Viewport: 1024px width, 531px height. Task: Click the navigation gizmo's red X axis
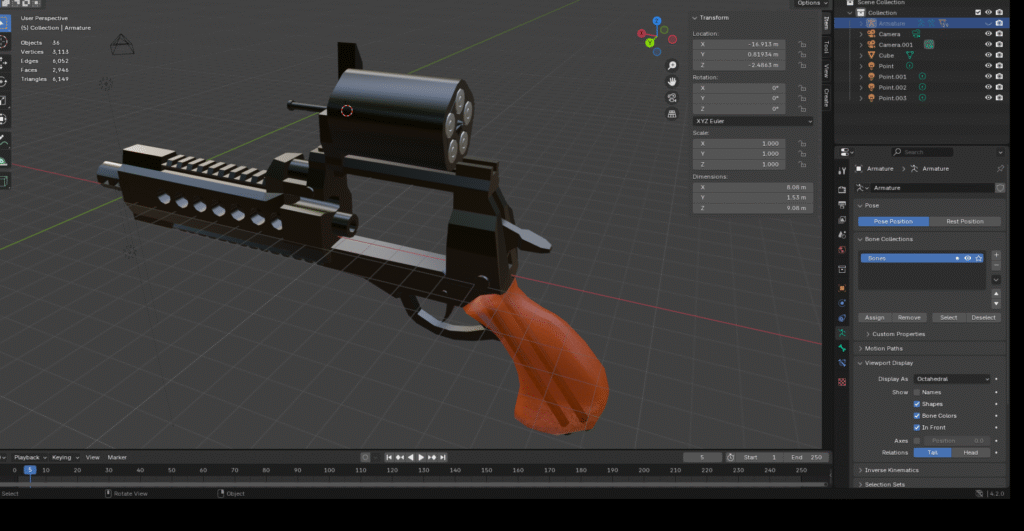(x=643, y=34)
